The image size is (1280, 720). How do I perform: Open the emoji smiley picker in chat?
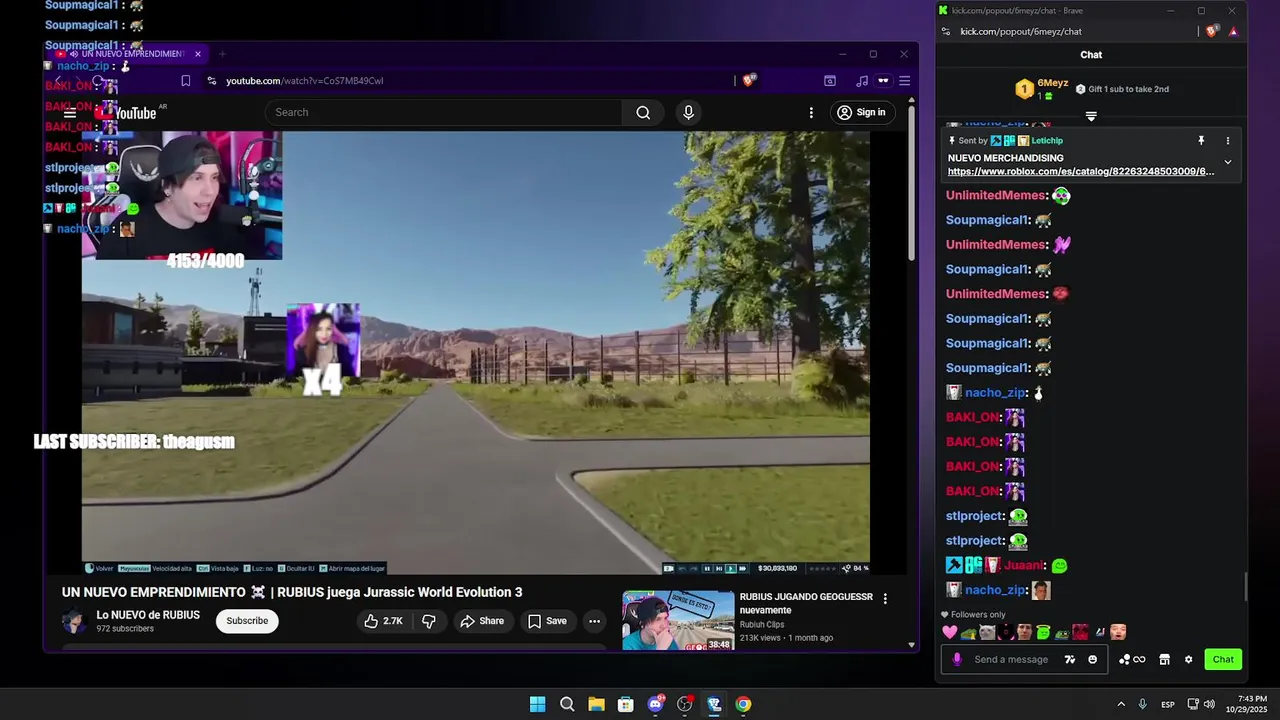(x=1092, y=659)
